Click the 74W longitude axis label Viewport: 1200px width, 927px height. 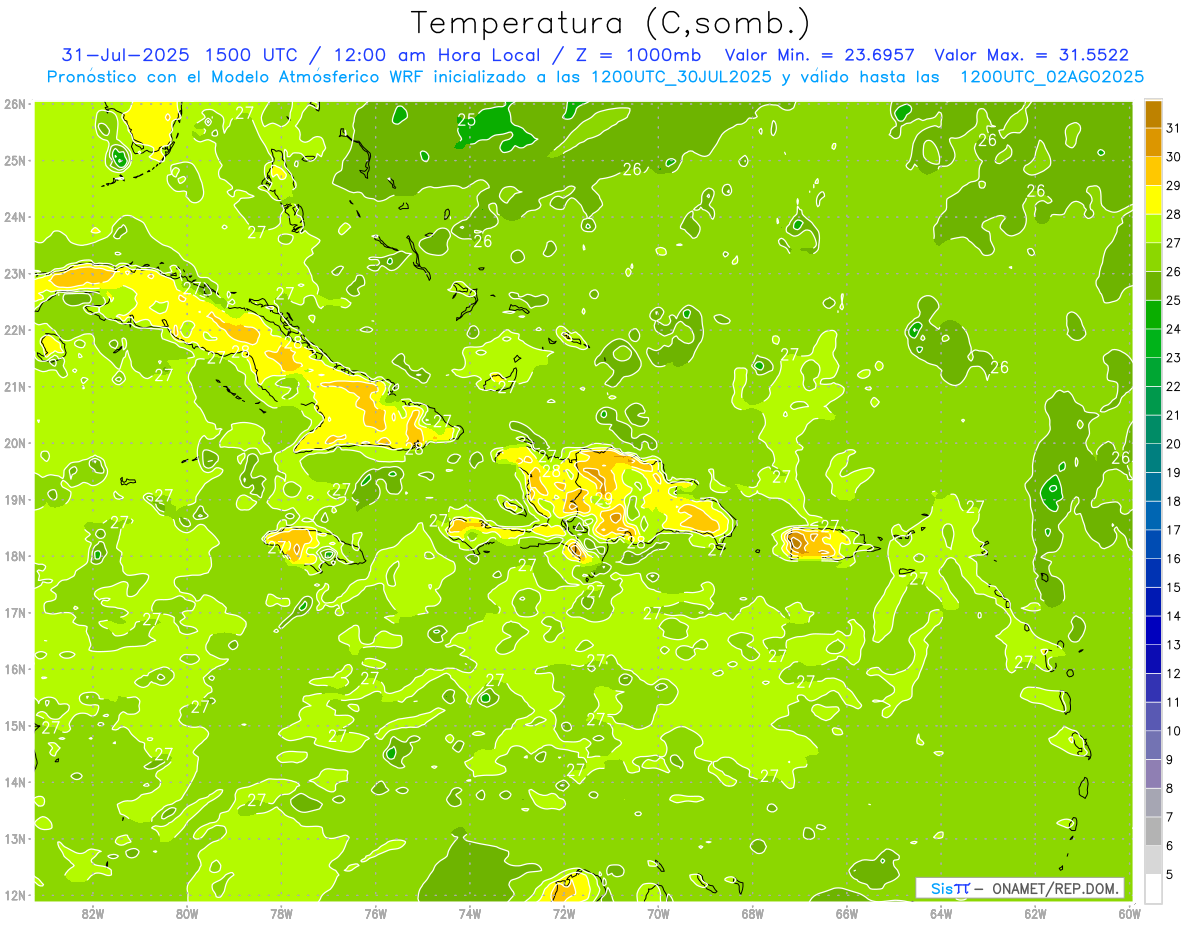click(469, 913)
